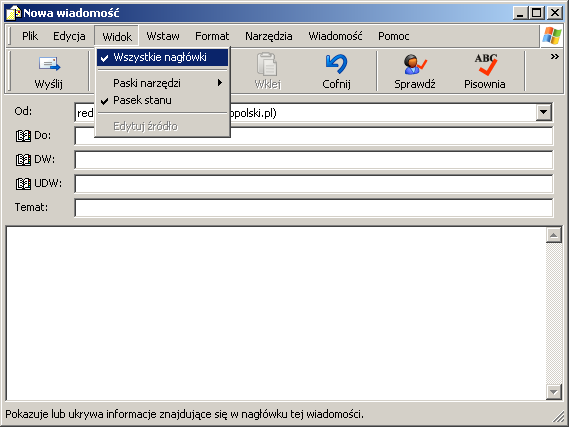The width and height of the screenshot is (569, 427).
Task: Click the message window title bar icon
Action: click(x=14, y=13)
